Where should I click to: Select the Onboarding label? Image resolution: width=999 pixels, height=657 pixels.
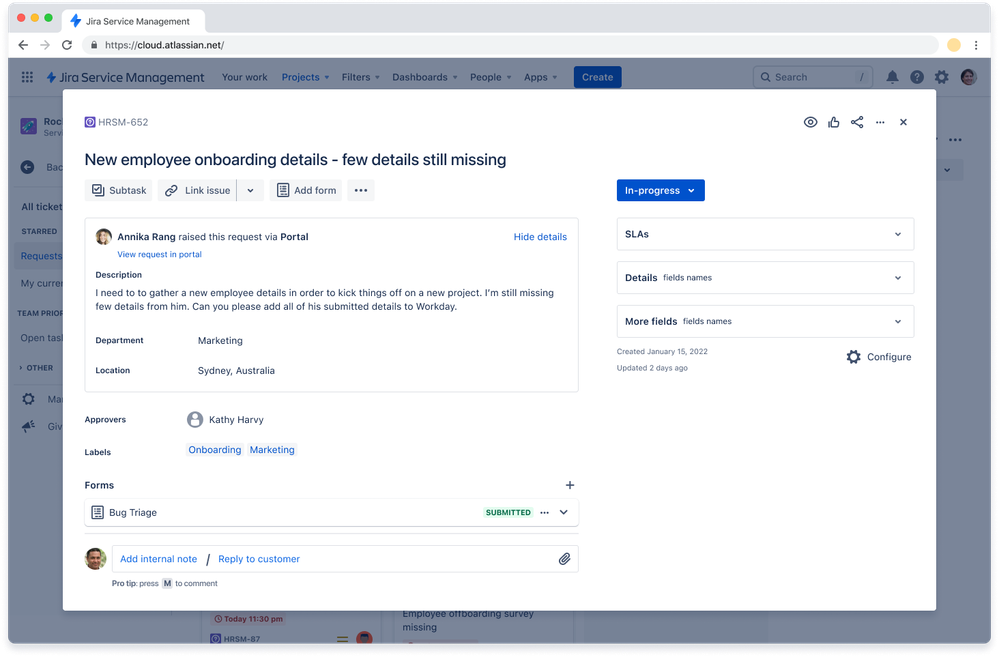click(x=215, y=450)
